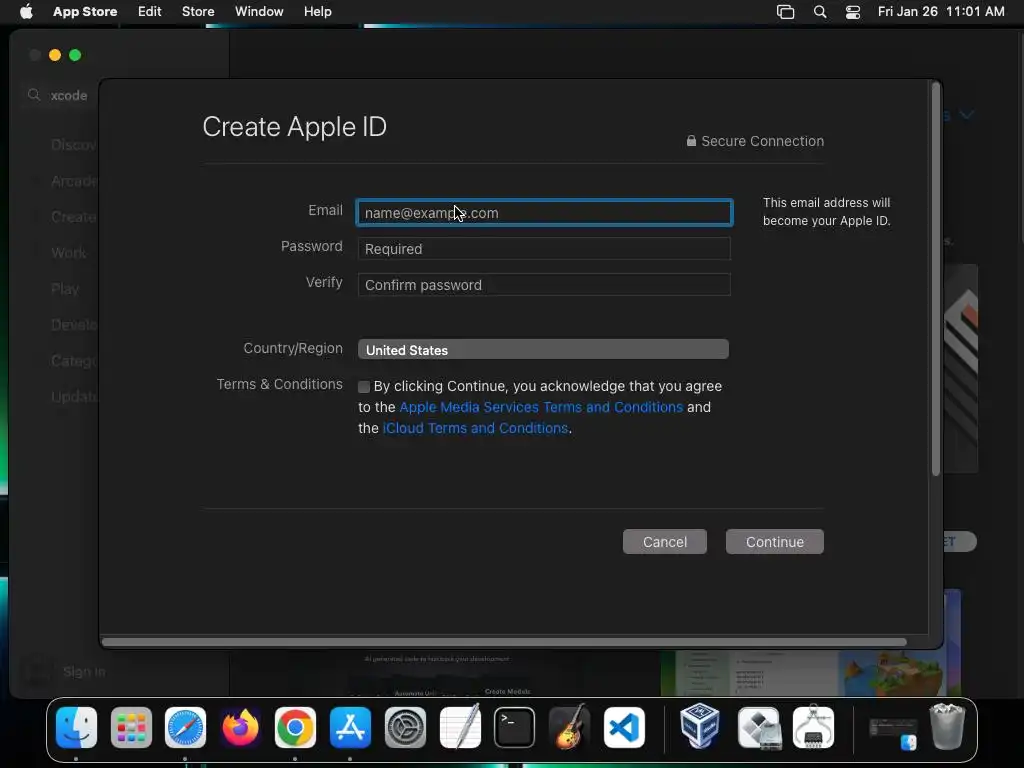
Task: Click the dialog's vertical scrollbar
Action: [x=935, y=280]
